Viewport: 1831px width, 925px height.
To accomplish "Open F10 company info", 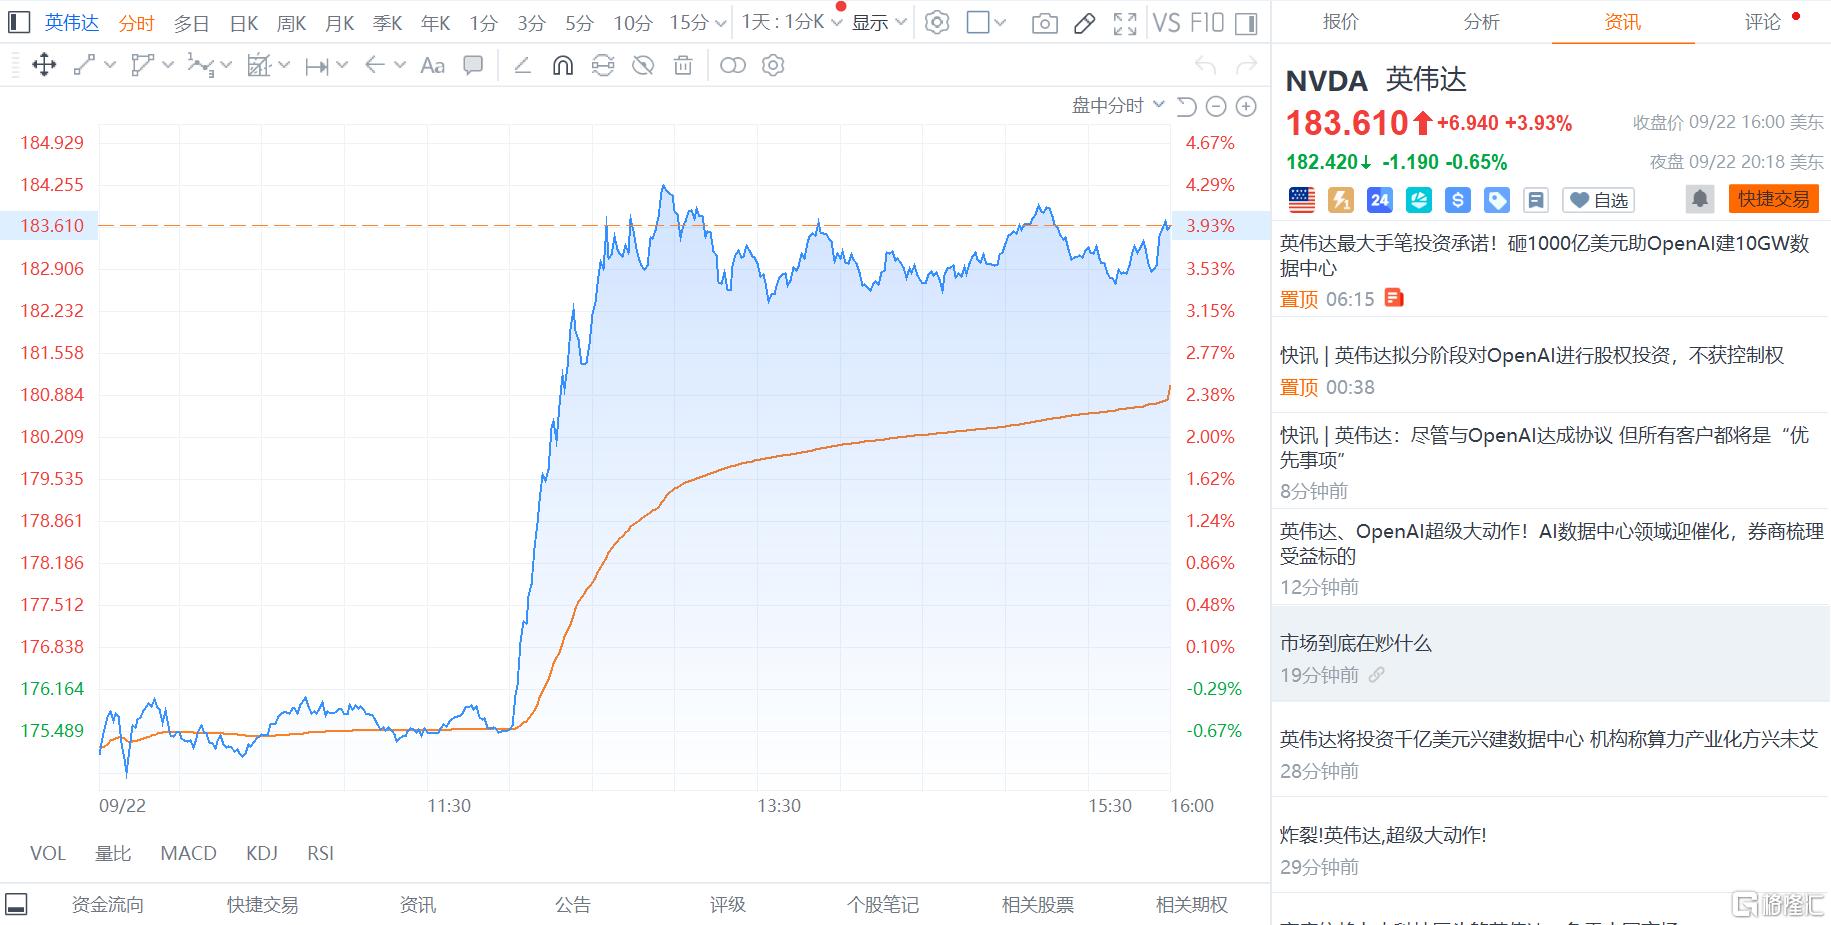I will (x=1207, y=23).
